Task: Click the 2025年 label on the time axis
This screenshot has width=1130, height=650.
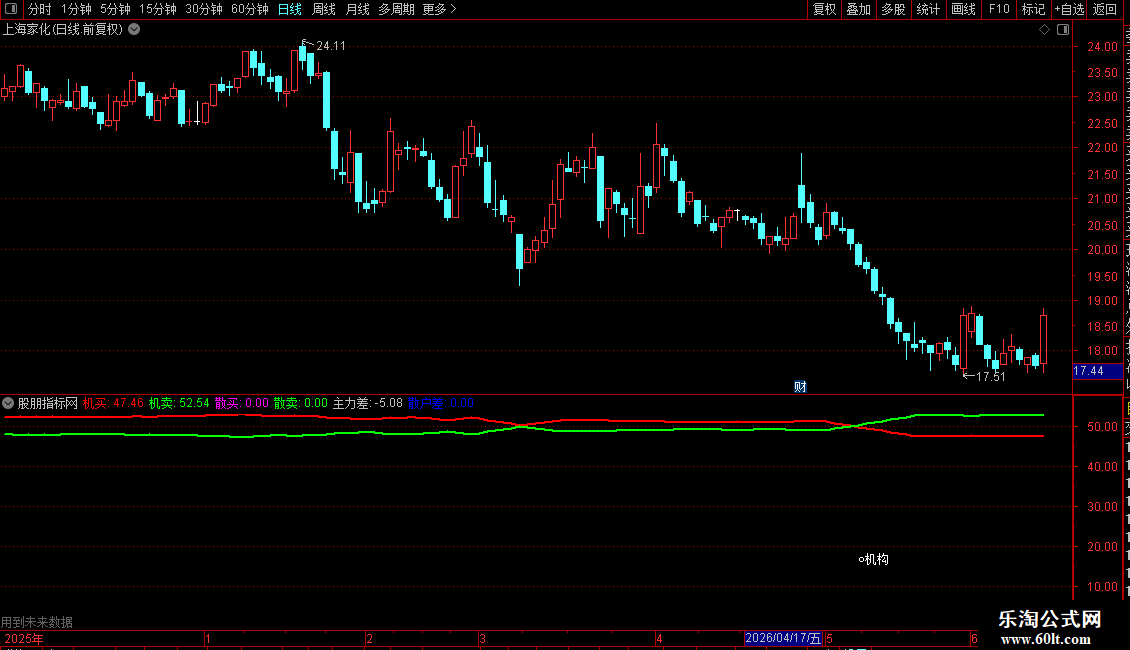Action: 24,638
